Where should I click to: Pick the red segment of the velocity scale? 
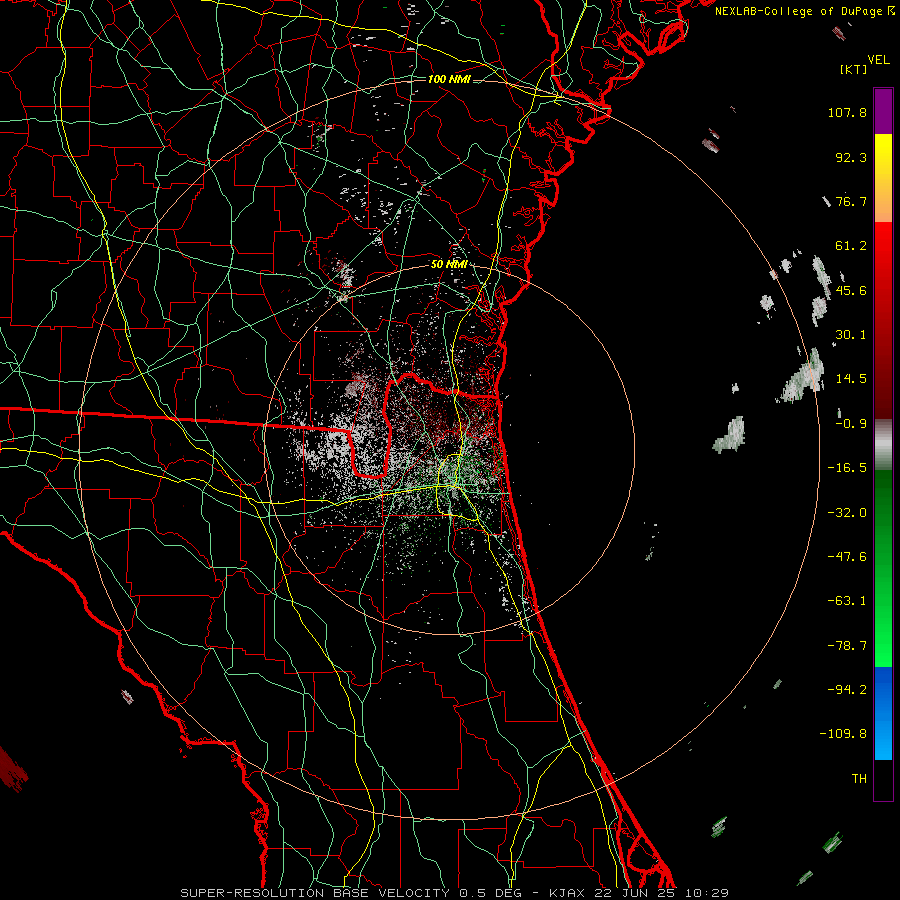(883, 320)
